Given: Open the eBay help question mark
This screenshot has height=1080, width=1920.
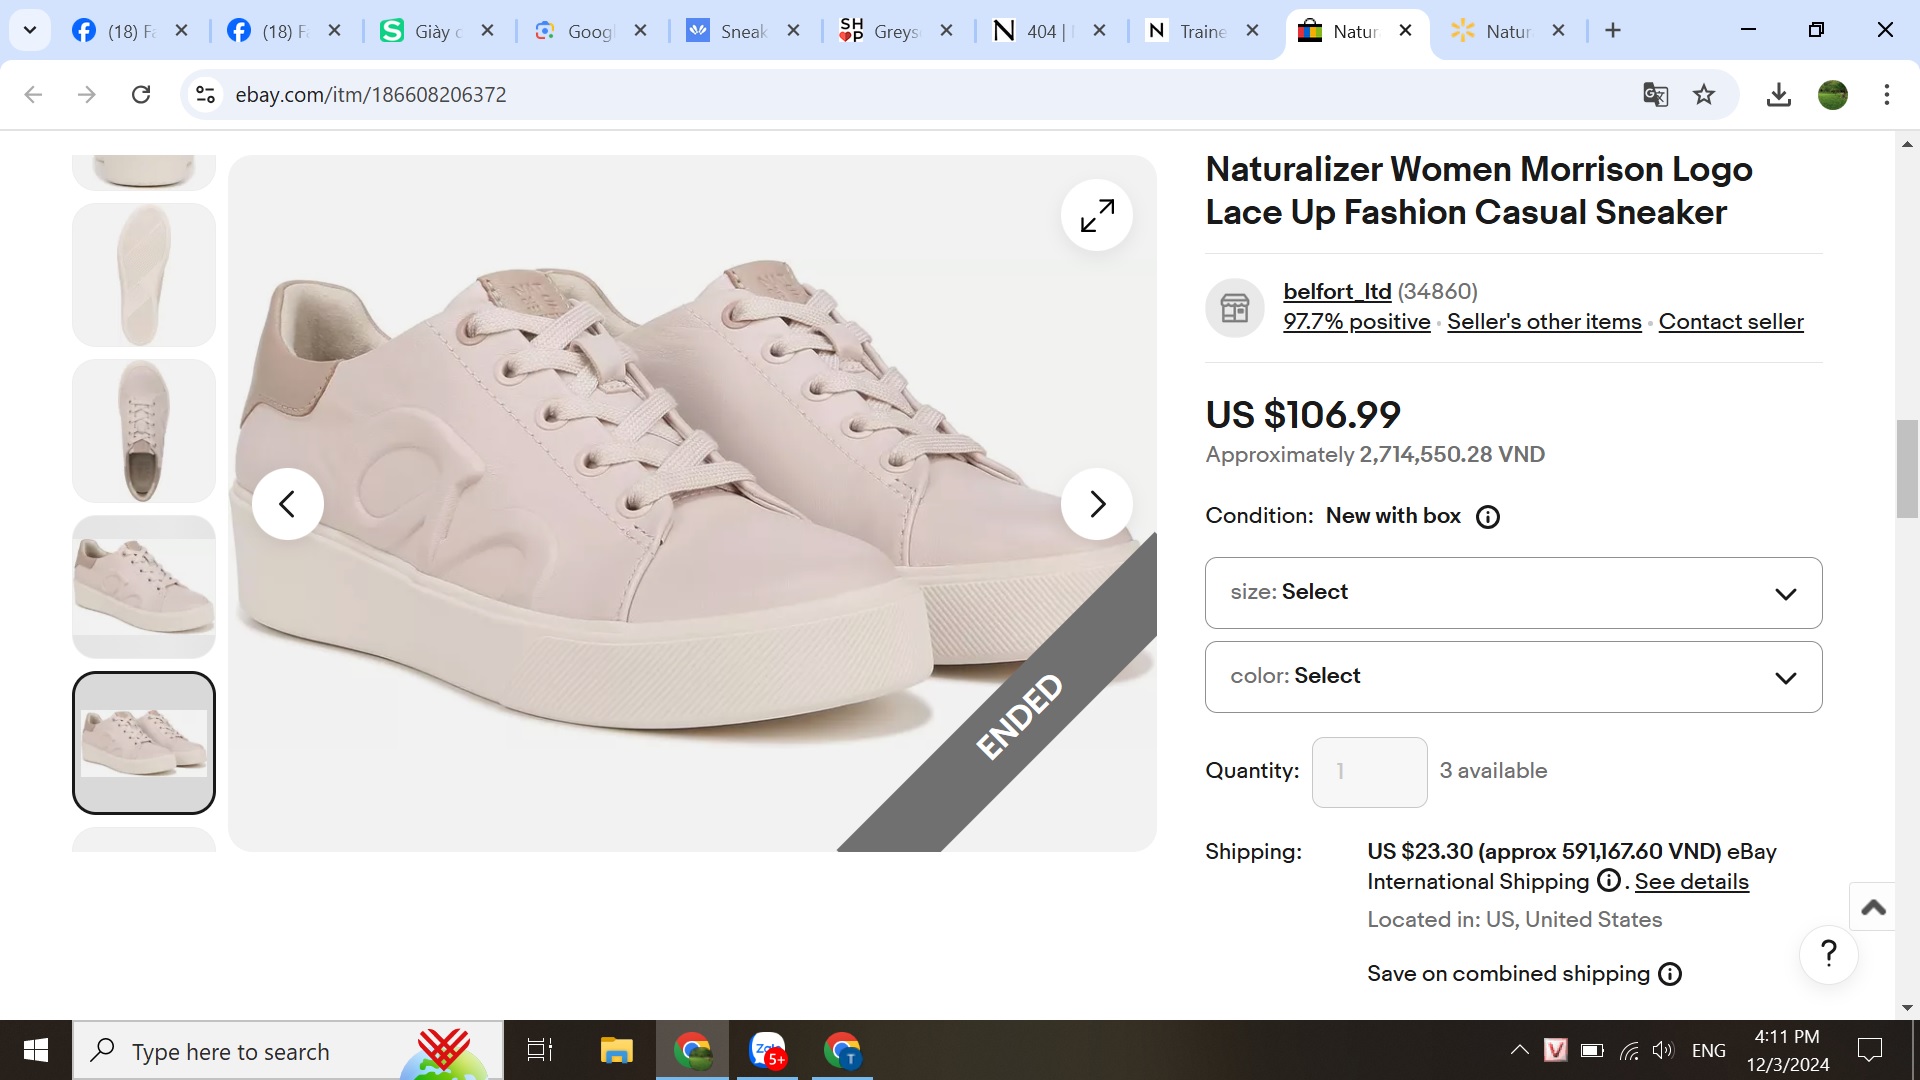Looking at the screenshot, I should (1828, 954).
